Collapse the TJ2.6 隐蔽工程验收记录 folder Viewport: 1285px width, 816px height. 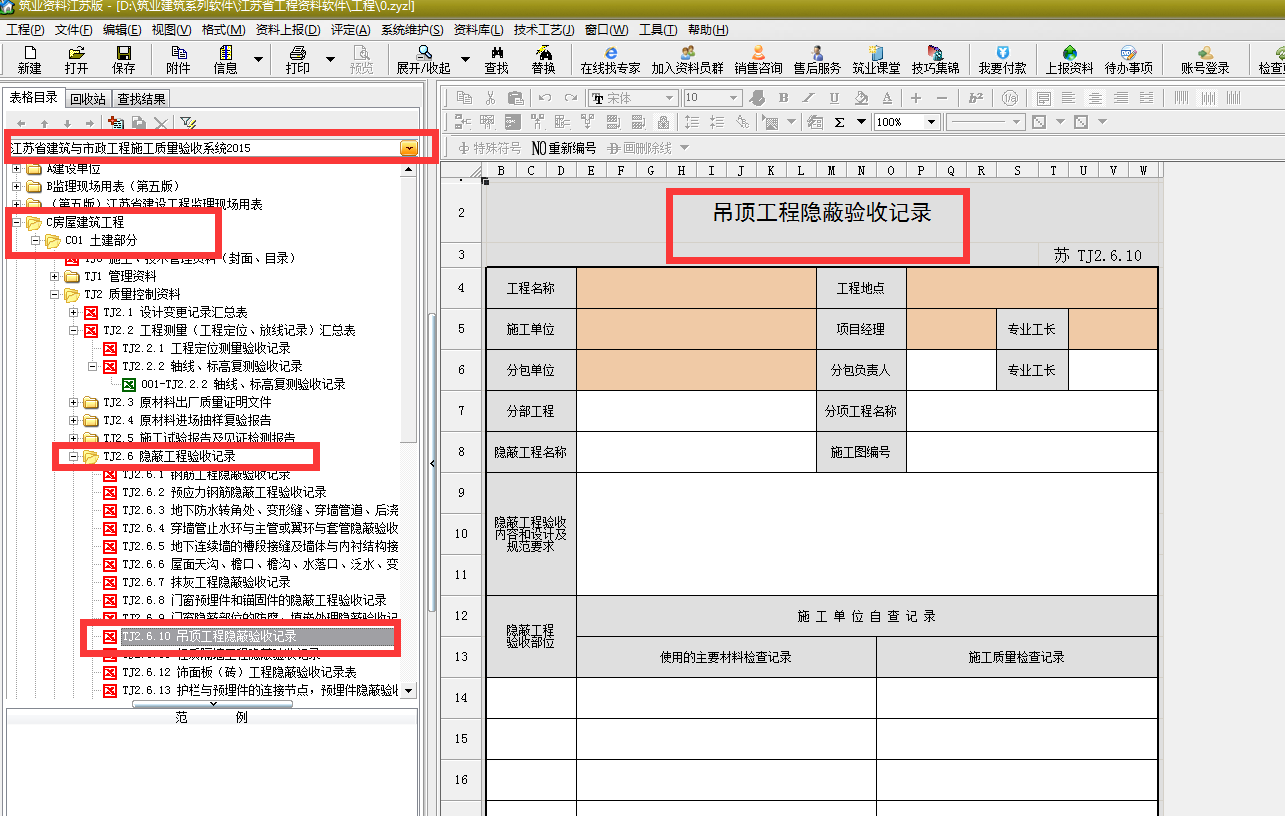[x=74, y=456]
